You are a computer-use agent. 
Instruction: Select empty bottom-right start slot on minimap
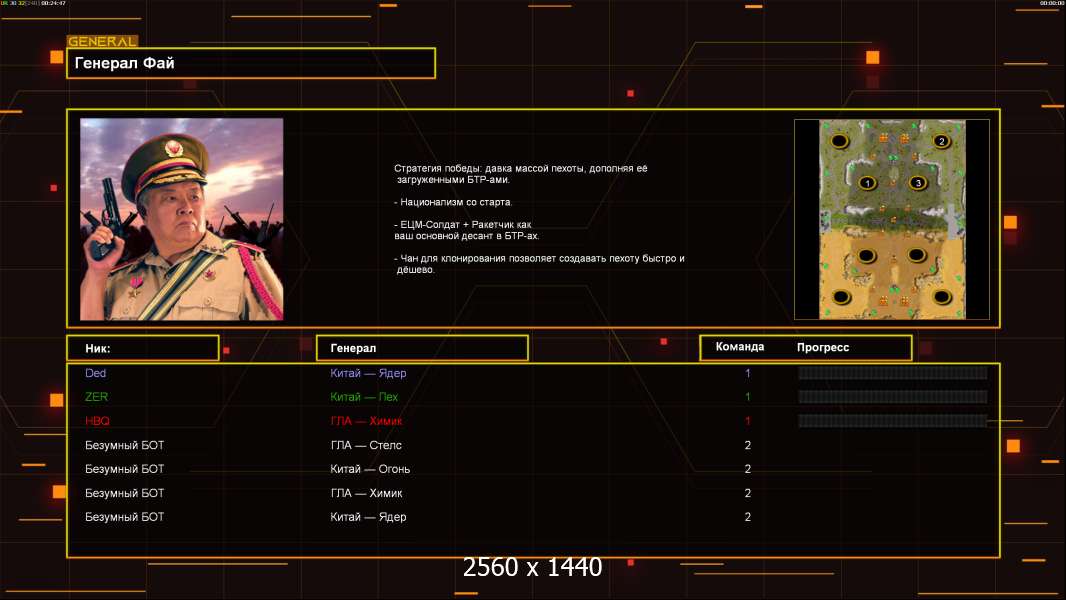point(941,296)
